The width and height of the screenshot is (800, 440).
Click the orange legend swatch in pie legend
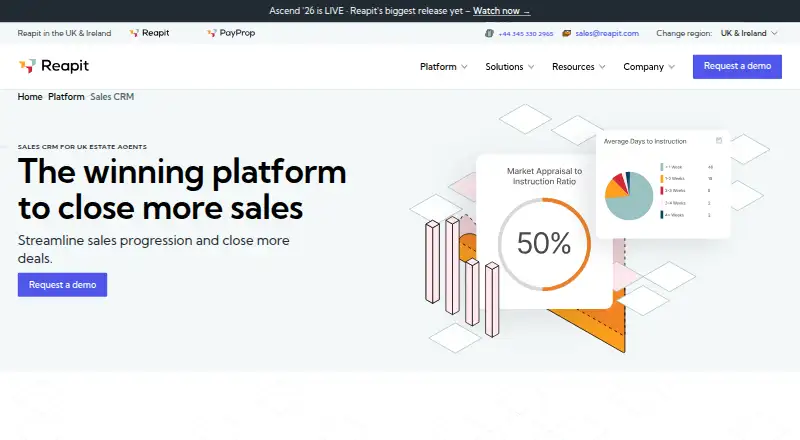[662, 179]
